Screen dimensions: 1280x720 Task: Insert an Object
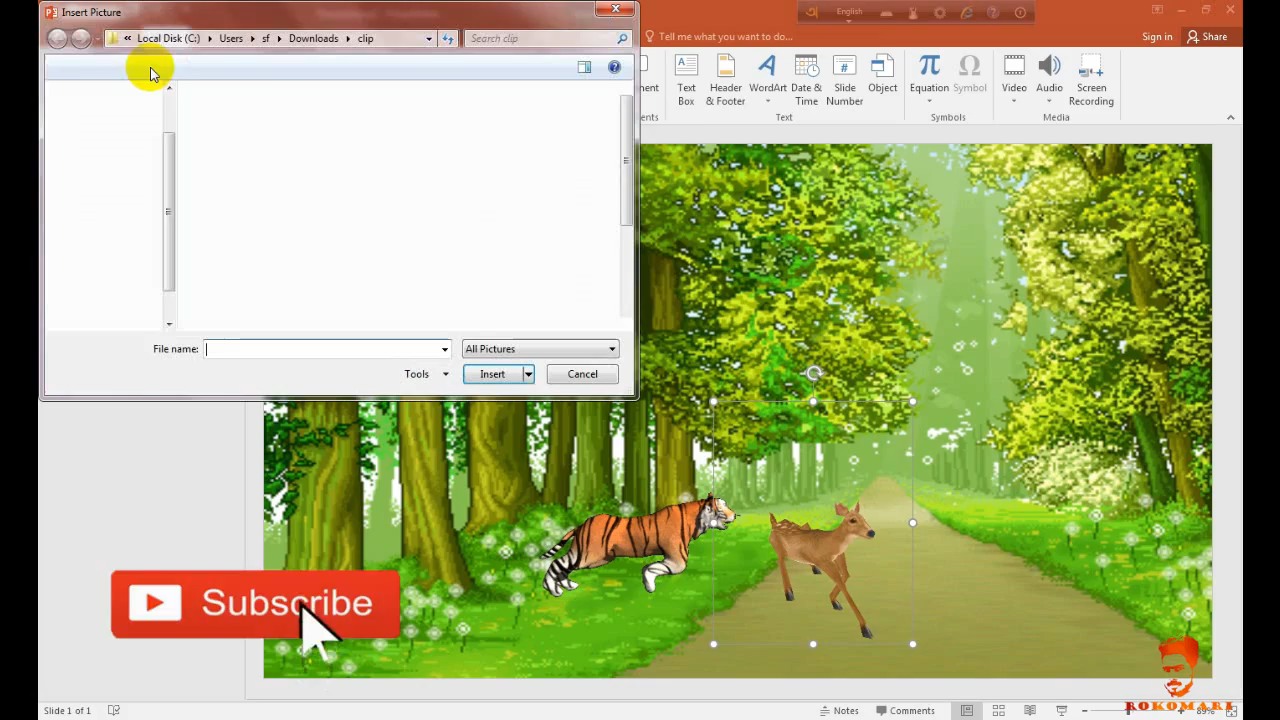click(882, 75)
